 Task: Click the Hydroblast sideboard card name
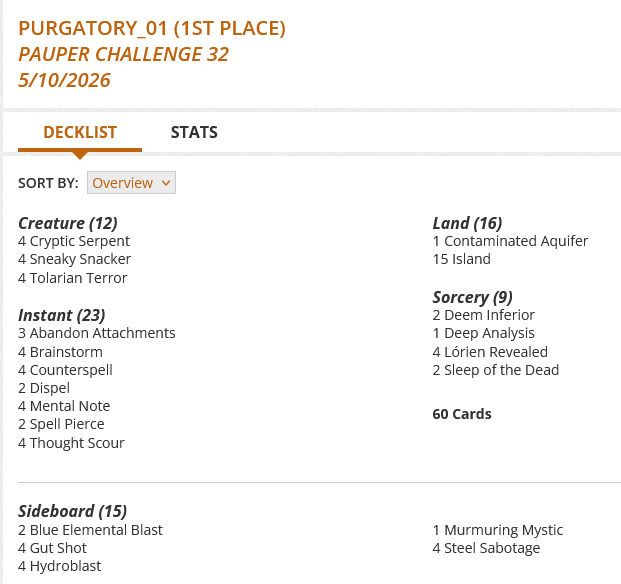(x=65, y=566)
